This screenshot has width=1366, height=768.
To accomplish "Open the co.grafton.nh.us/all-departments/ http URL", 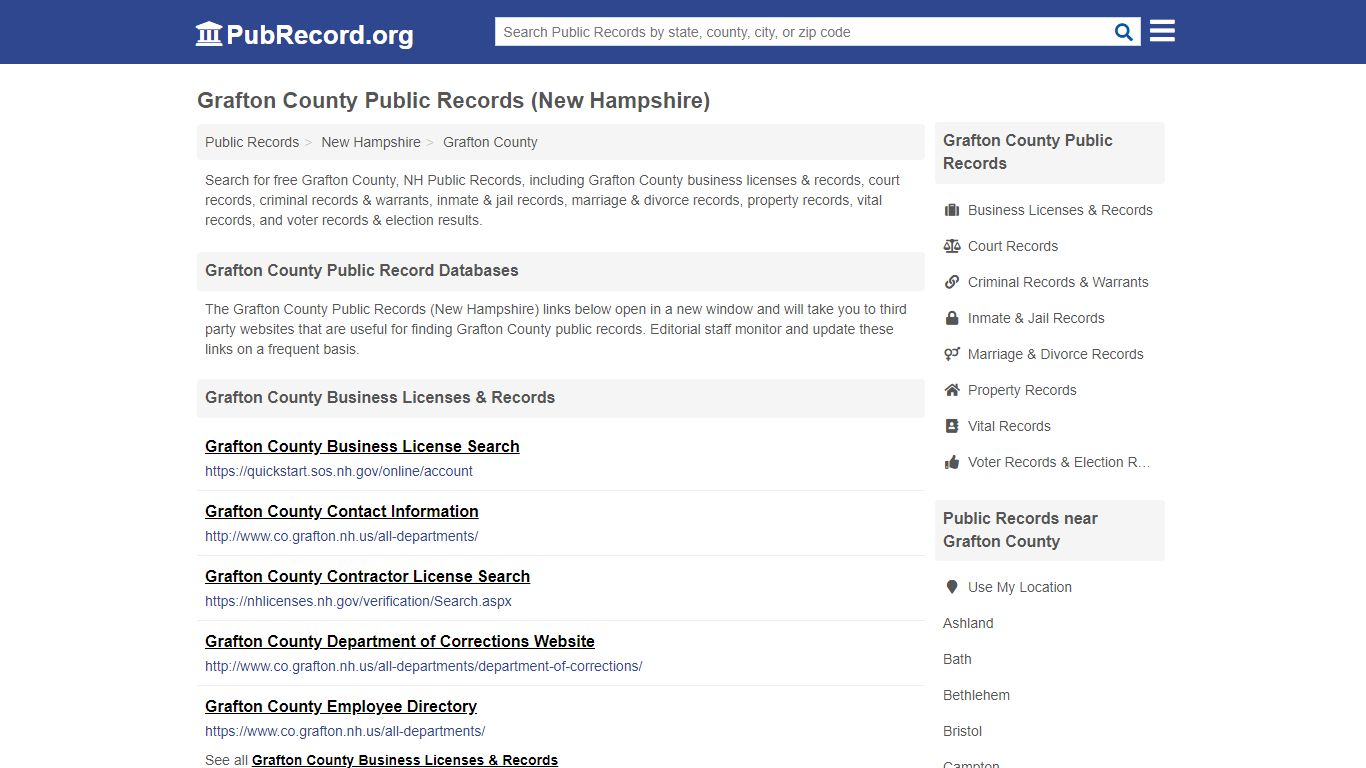I will tap(342, 536).
